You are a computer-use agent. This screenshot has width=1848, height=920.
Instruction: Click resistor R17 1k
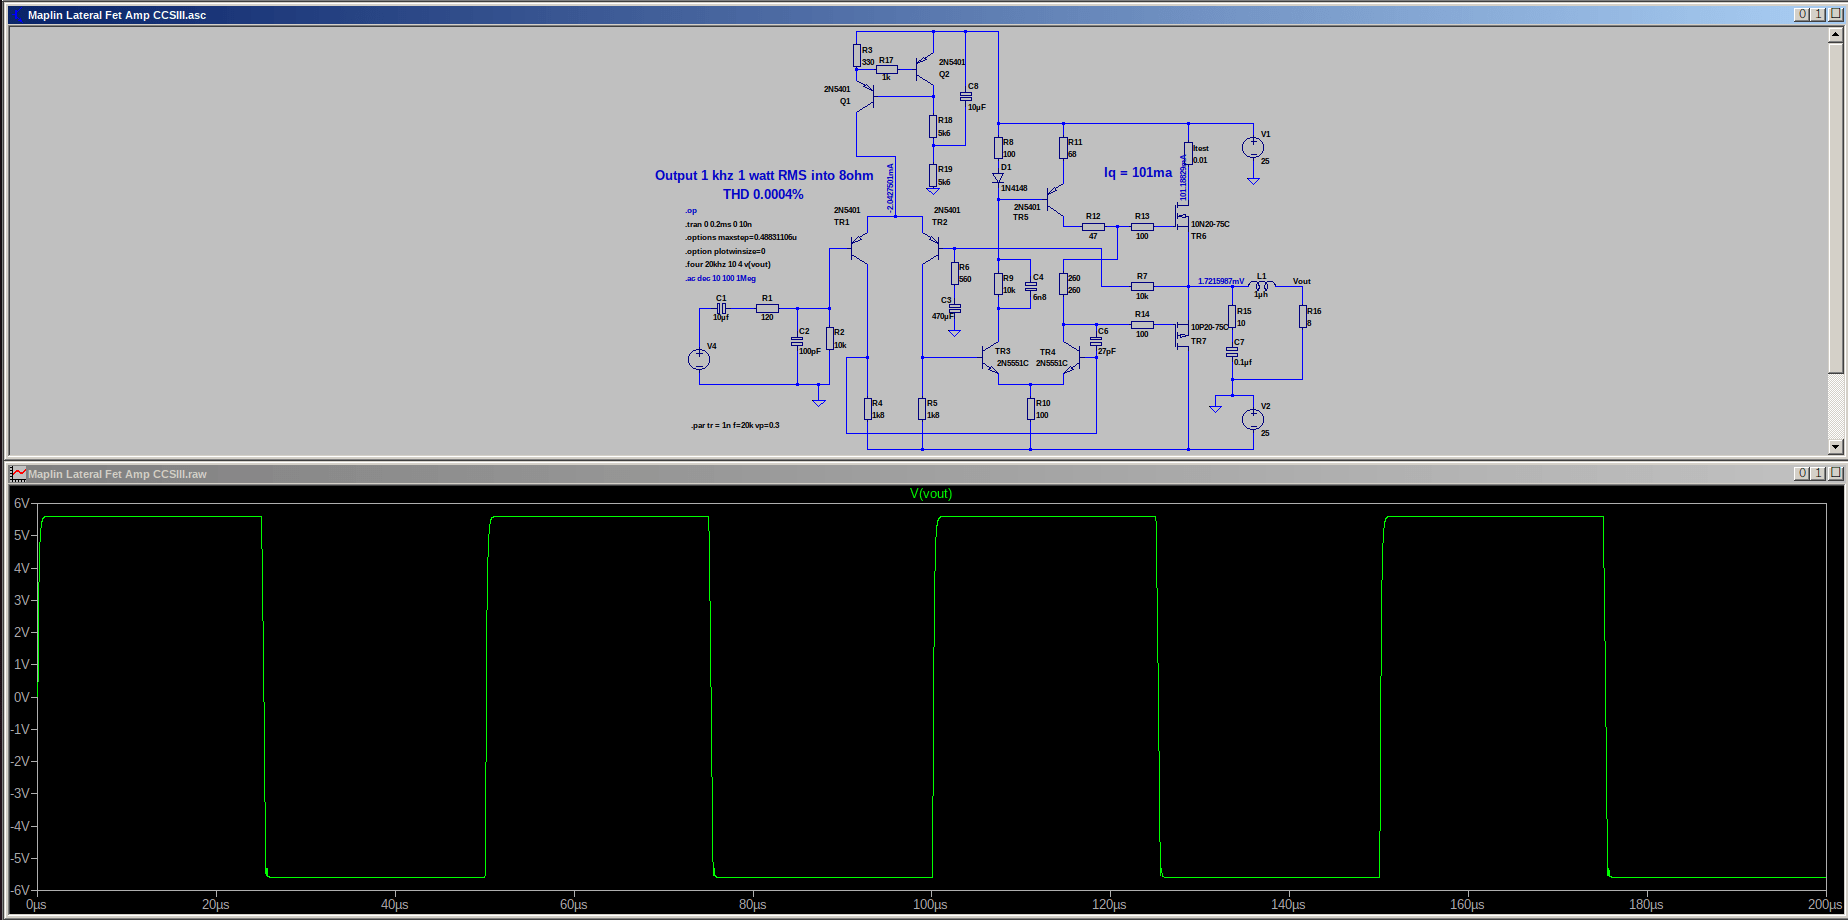tap(887, 70)
